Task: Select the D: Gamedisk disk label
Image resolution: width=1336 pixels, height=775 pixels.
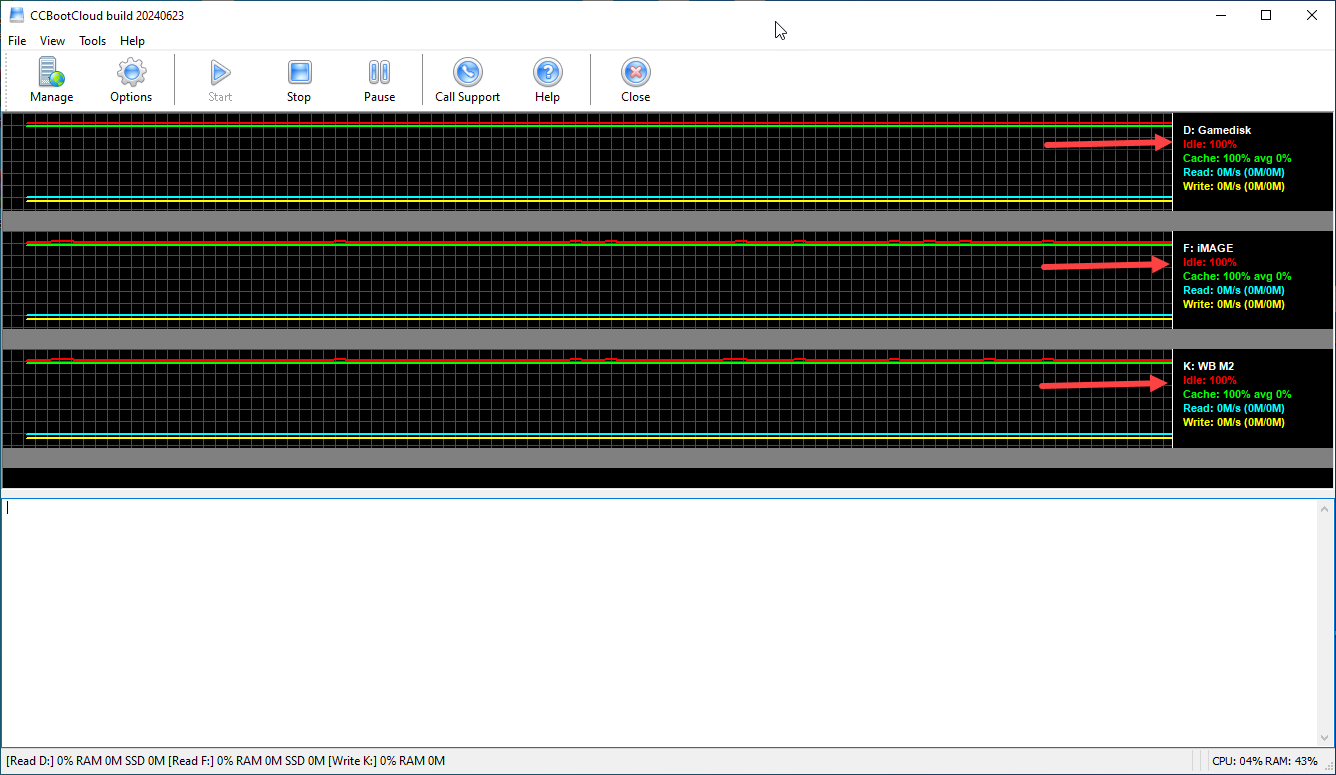Action: (x=1216, y=130)
